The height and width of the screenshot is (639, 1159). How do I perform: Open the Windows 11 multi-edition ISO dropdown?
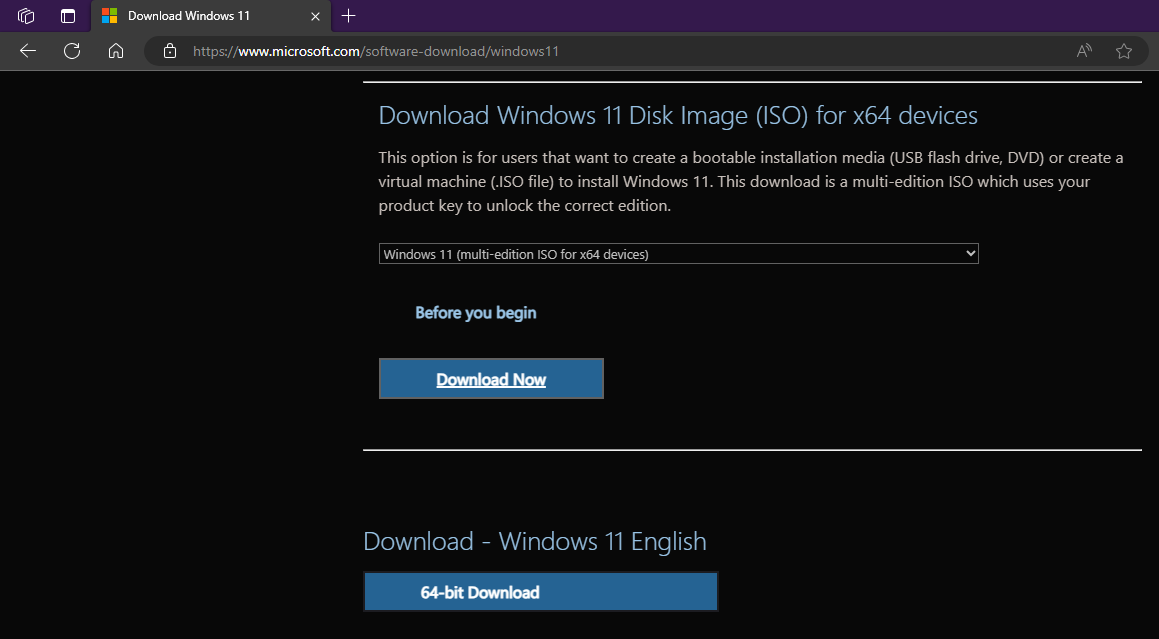[679, 254]
